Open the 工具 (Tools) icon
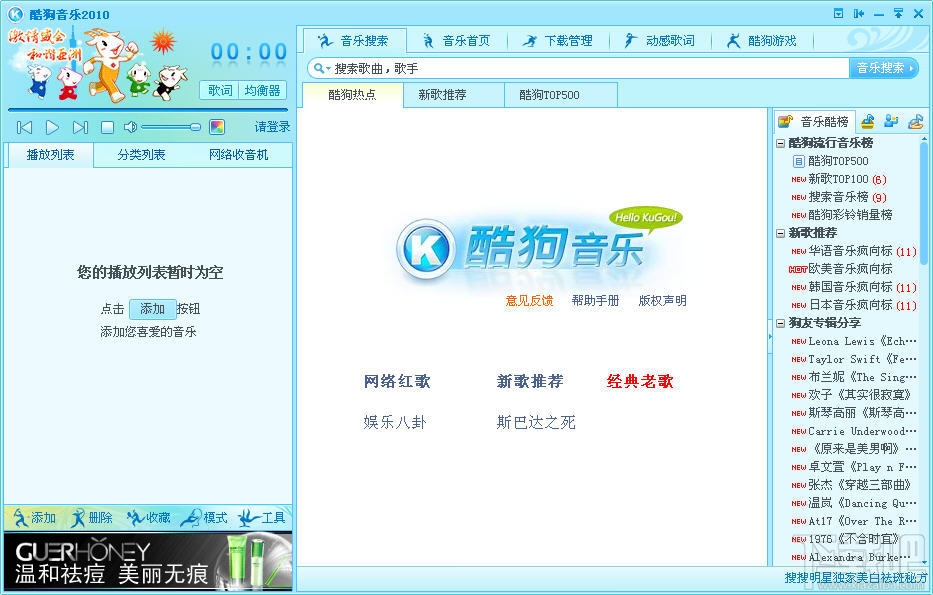The width and height of the screenshot is (933, 595). 249,517
